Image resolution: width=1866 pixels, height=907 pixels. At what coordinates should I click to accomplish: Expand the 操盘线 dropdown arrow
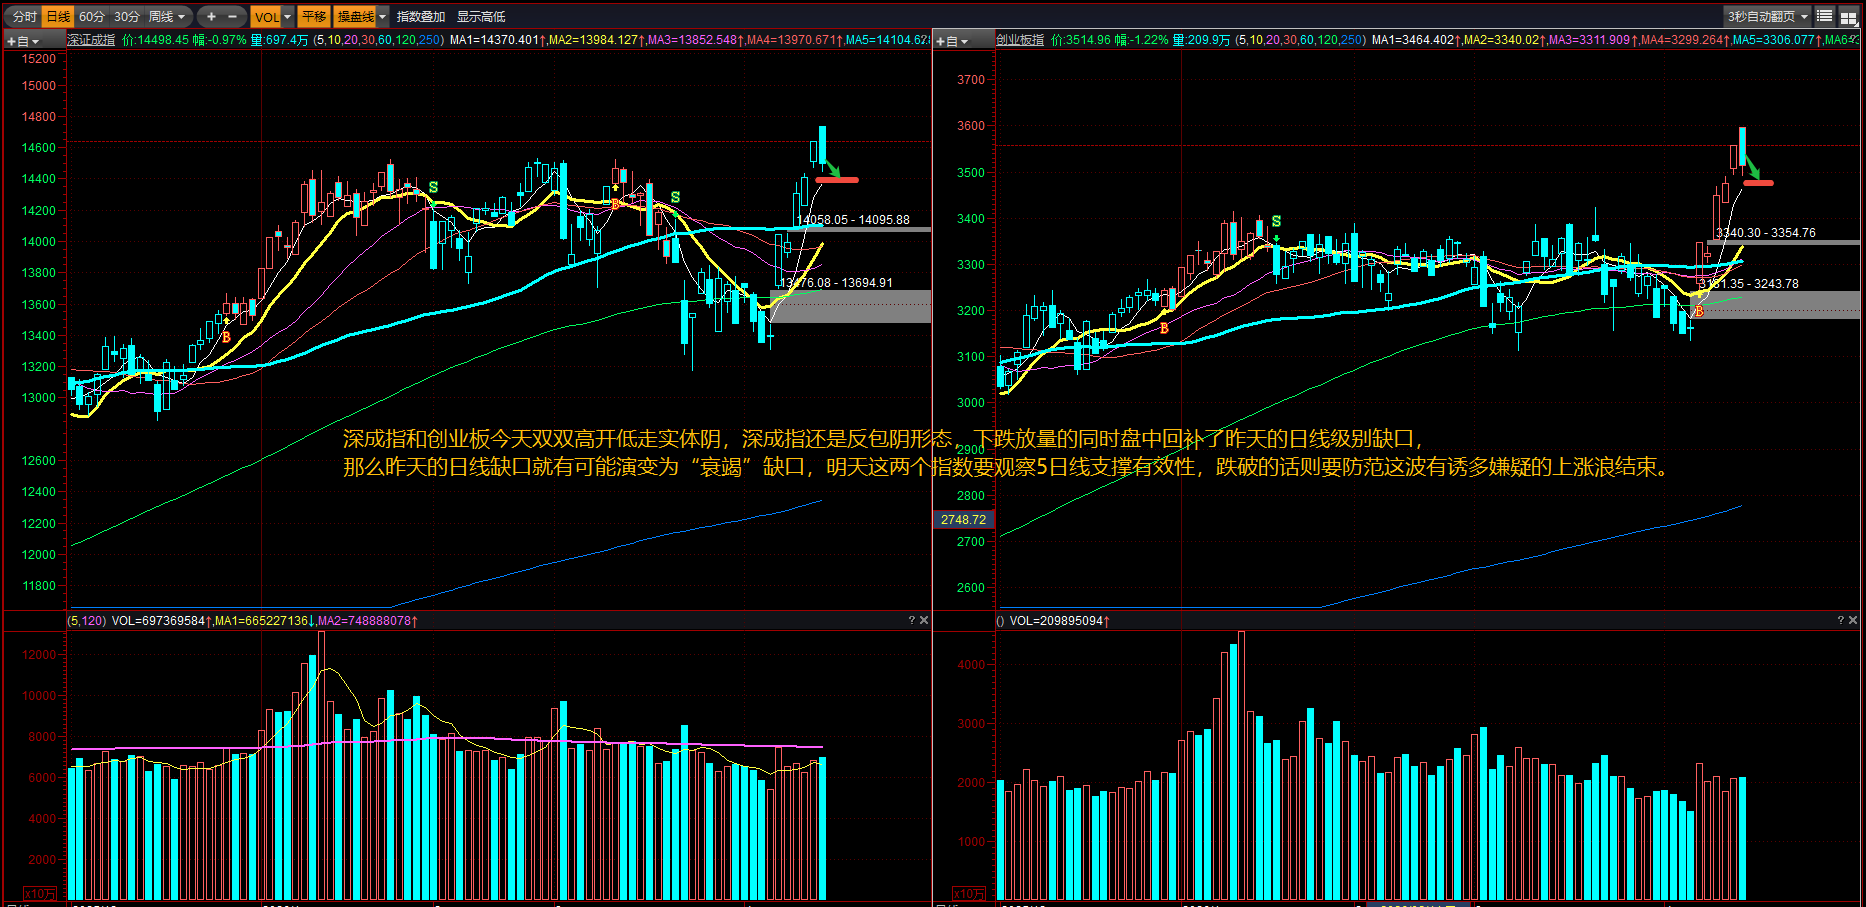point(382,17)
